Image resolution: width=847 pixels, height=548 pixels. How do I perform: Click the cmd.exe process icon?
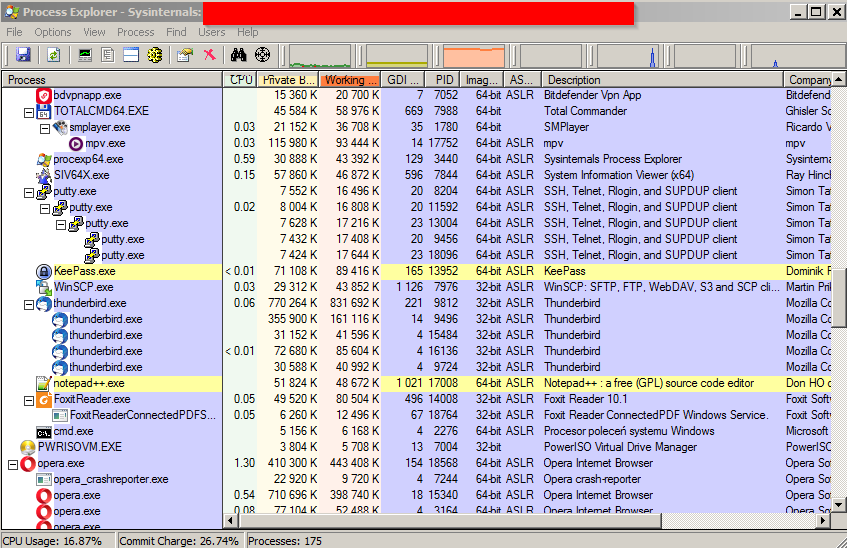tap(44, 432)
